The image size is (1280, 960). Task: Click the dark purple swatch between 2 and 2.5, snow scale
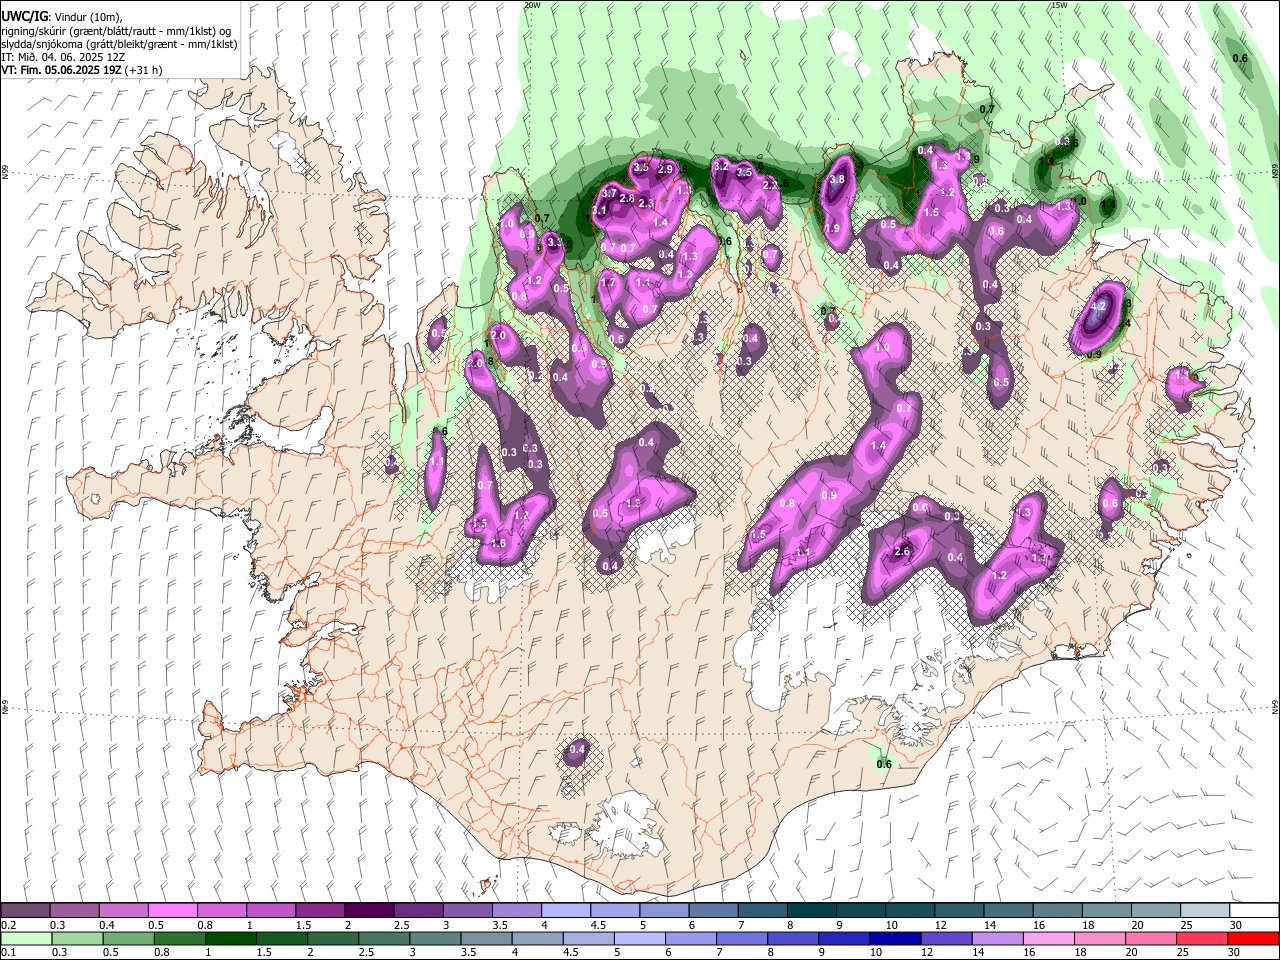(368, 911)
